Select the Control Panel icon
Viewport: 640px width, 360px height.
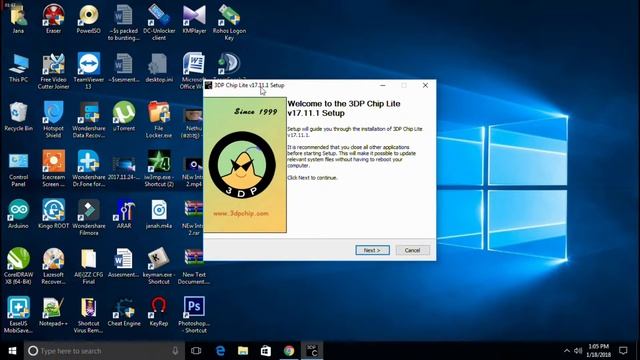point(18,169)
